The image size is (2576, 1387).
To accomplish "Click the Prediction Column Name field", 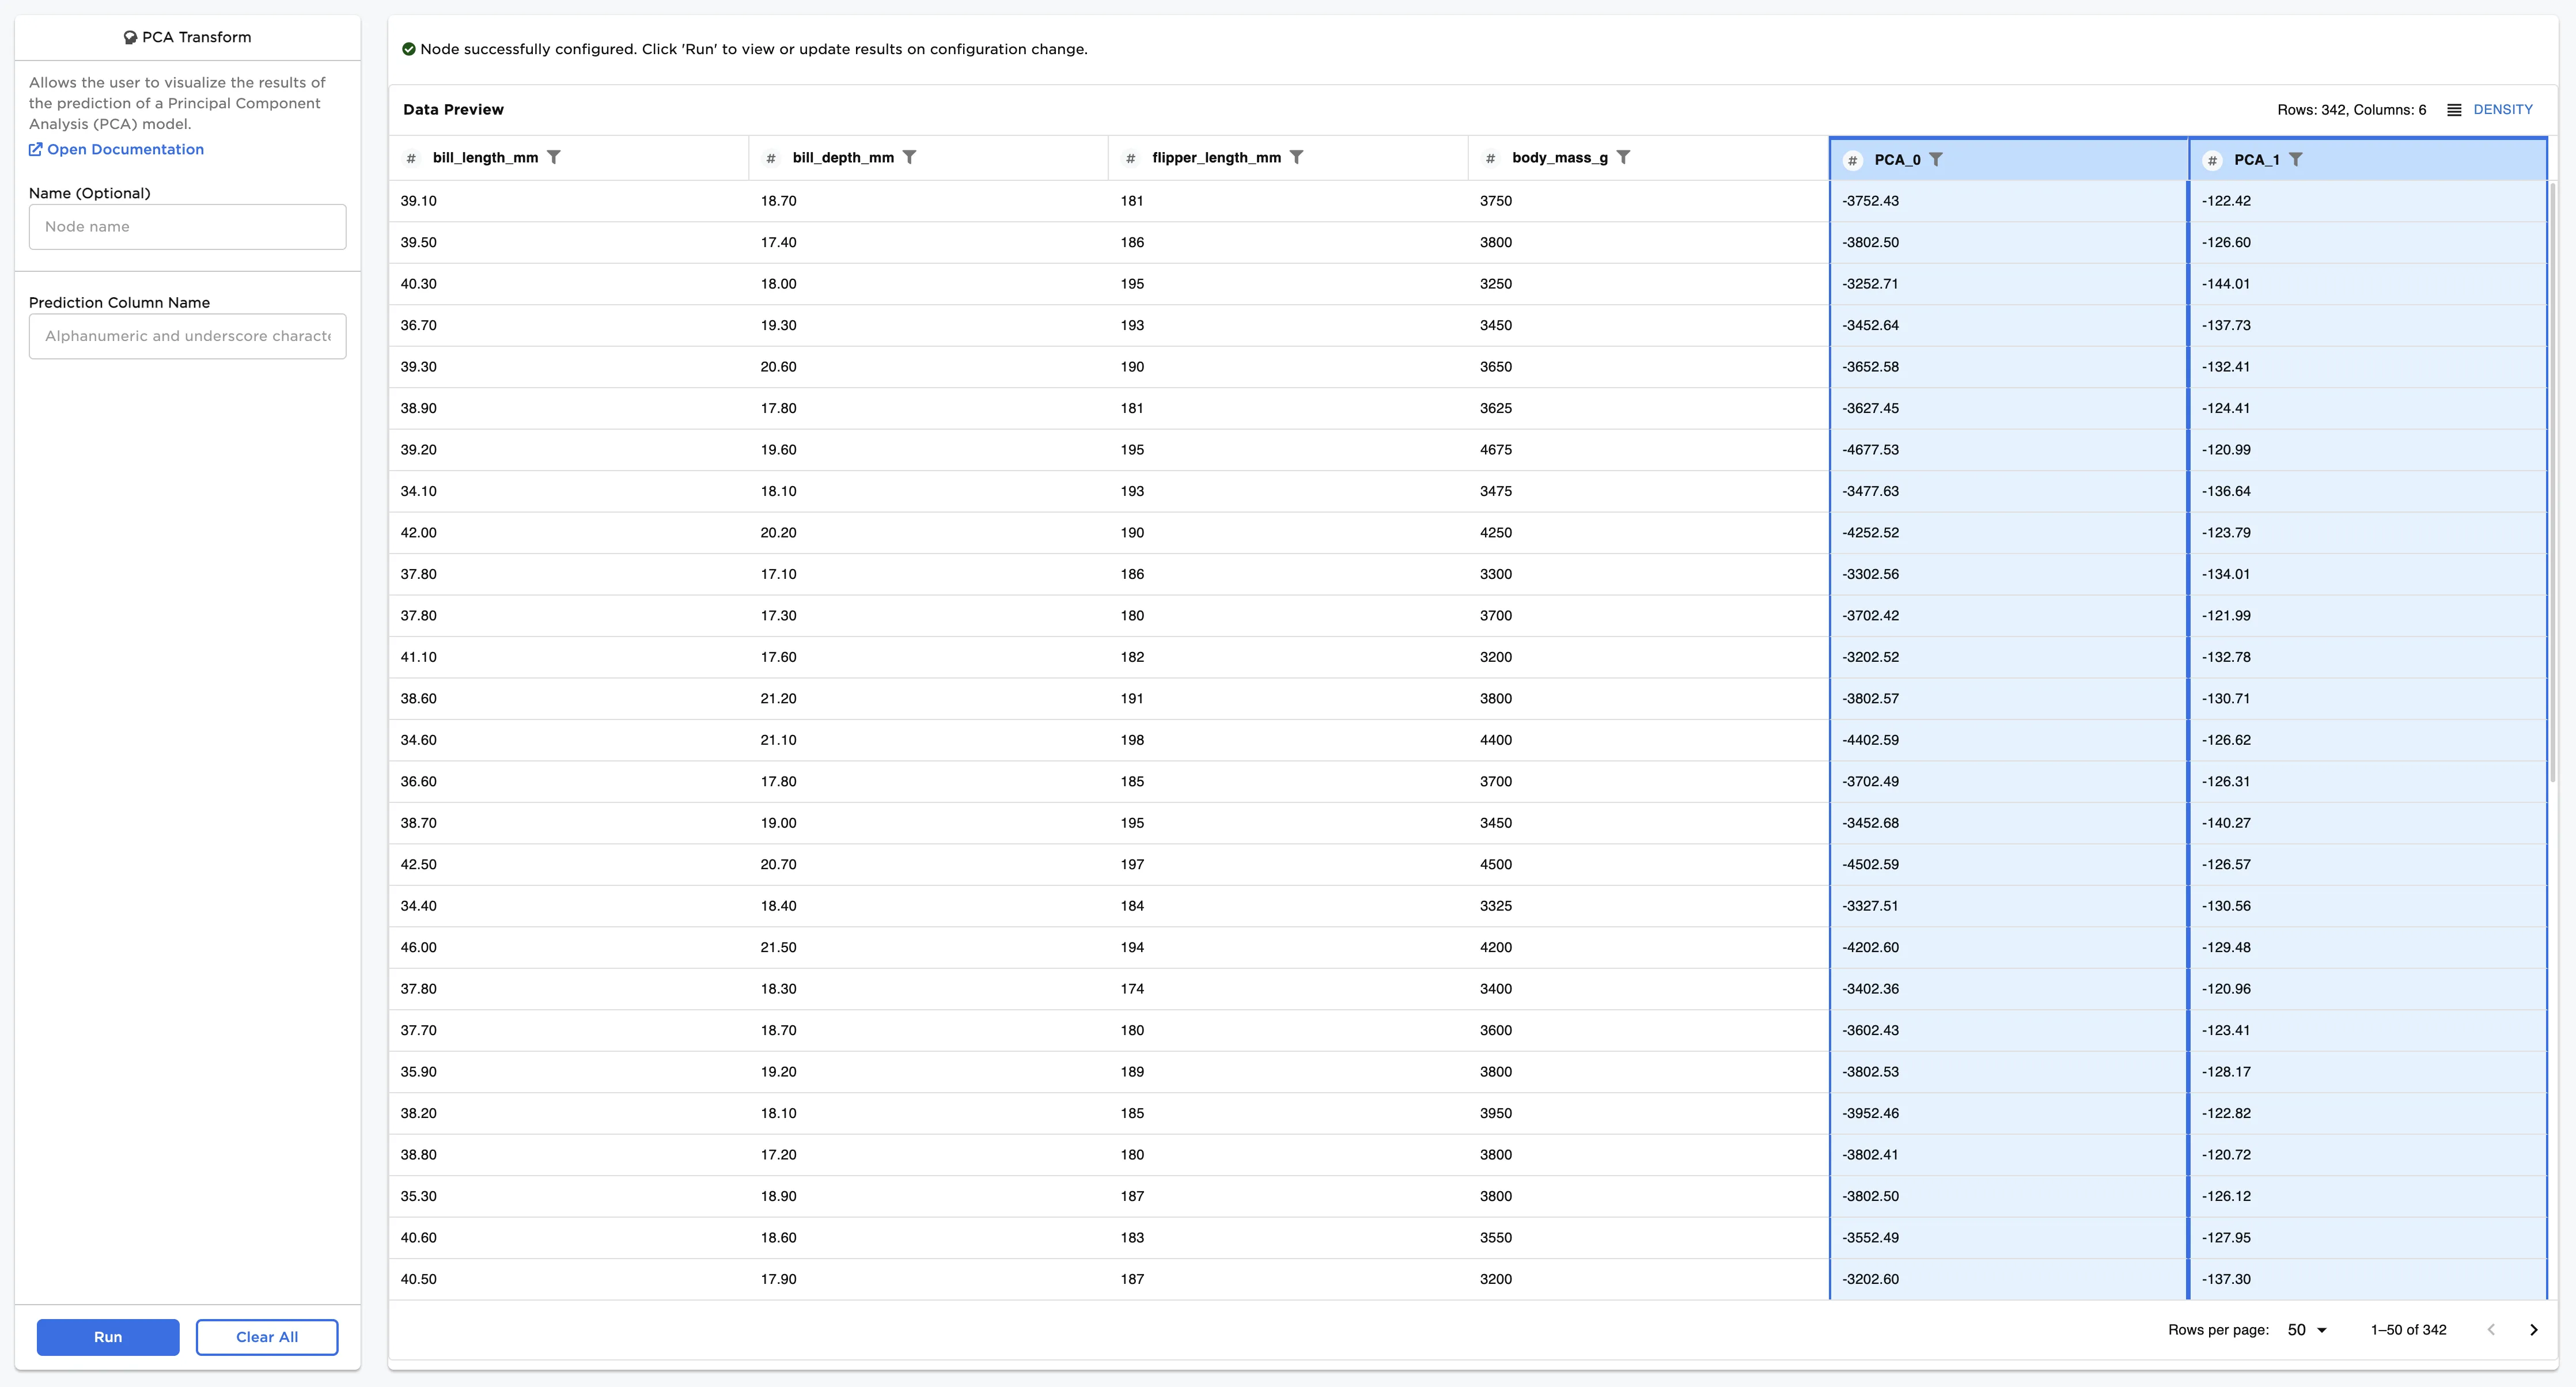I will click(187, 336).
